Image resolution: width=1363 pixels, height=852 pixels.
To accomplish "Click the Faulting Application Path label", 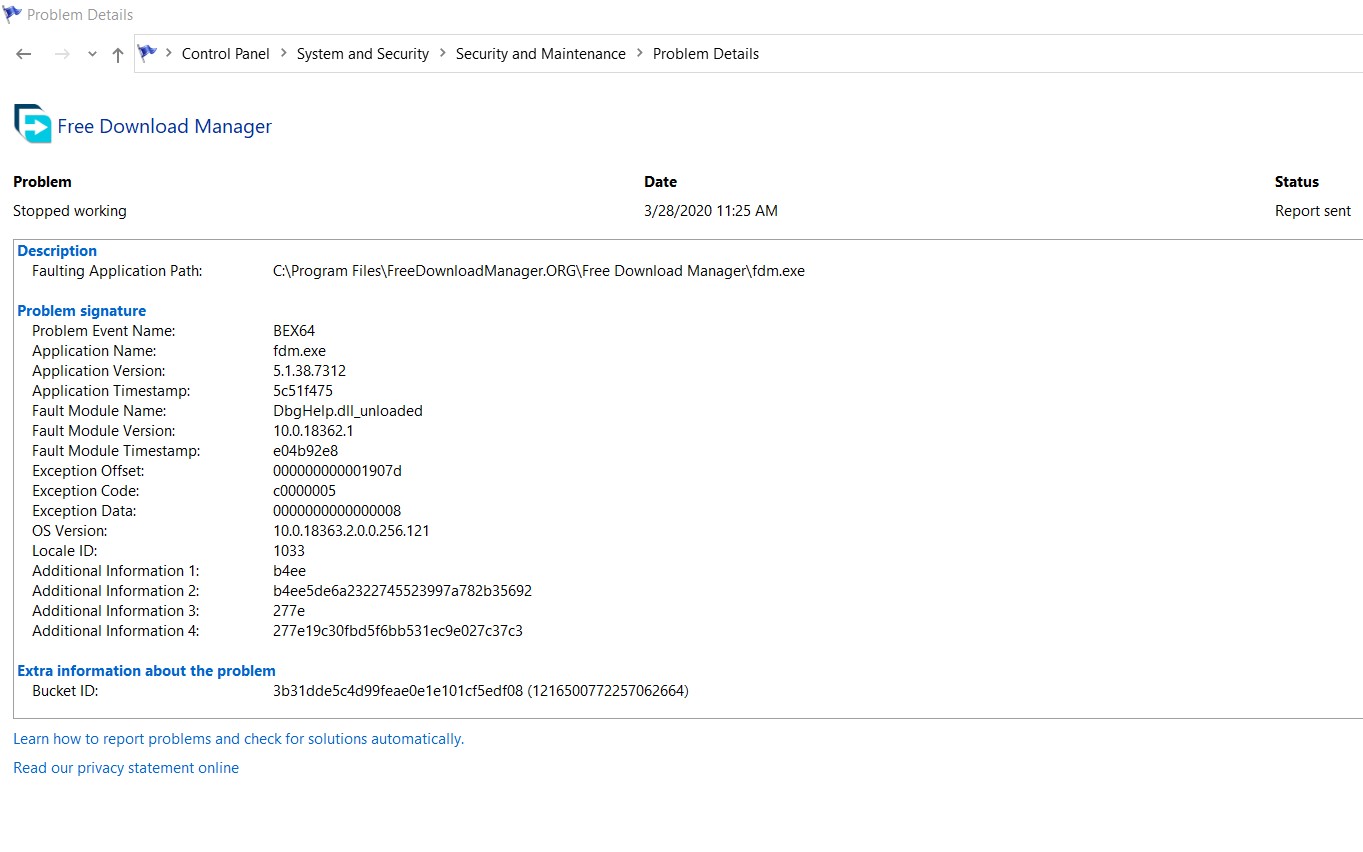I will click(x=117, y=271).
